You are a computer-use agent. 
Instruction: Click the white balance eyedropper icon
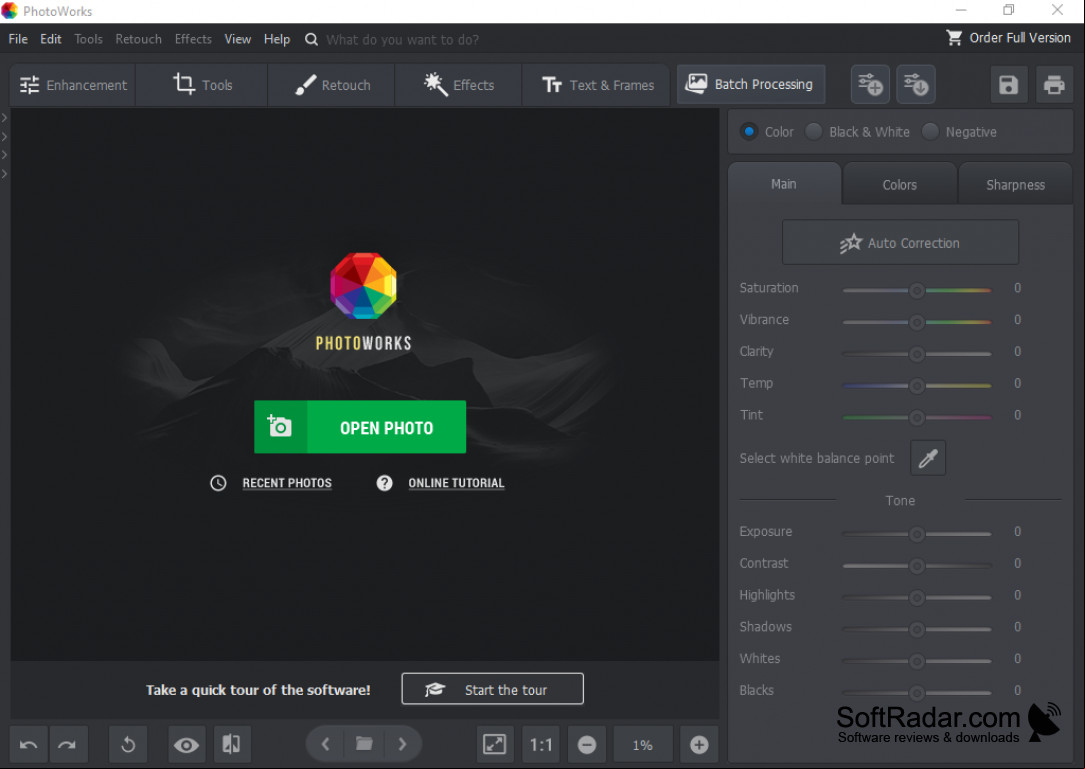[x=928, y=458]
